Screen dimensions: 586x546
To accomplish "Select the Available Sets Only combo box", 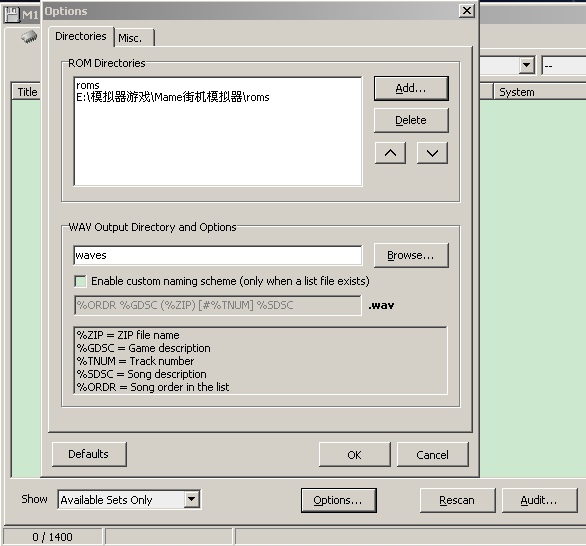I will point(129,500).
